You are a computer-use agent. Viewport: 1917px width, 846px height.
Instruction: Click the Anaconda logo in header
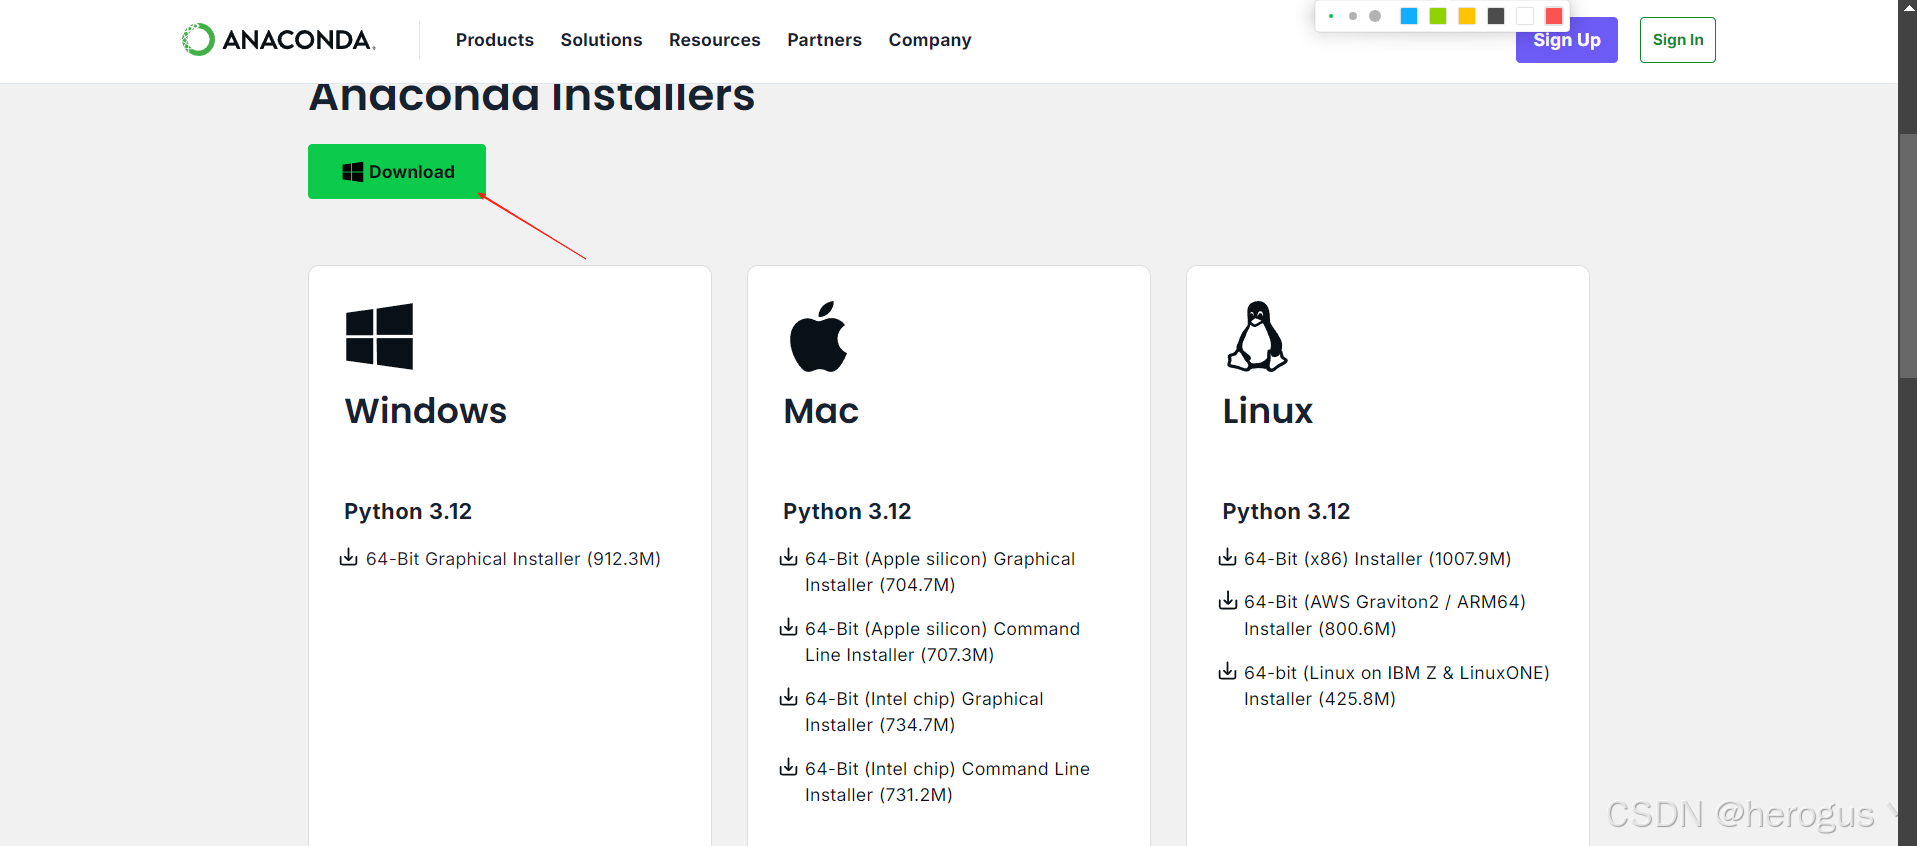(x=278, y=40)
